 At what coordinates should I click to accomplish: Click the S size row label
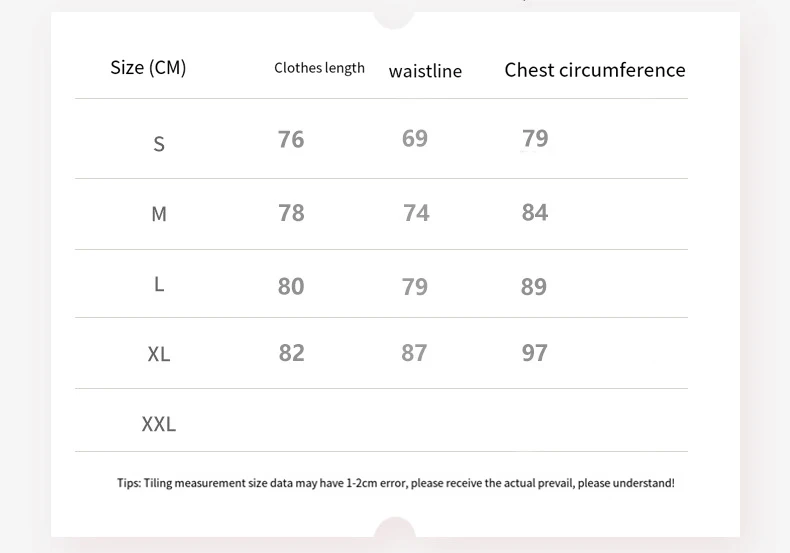pos(159,144)
